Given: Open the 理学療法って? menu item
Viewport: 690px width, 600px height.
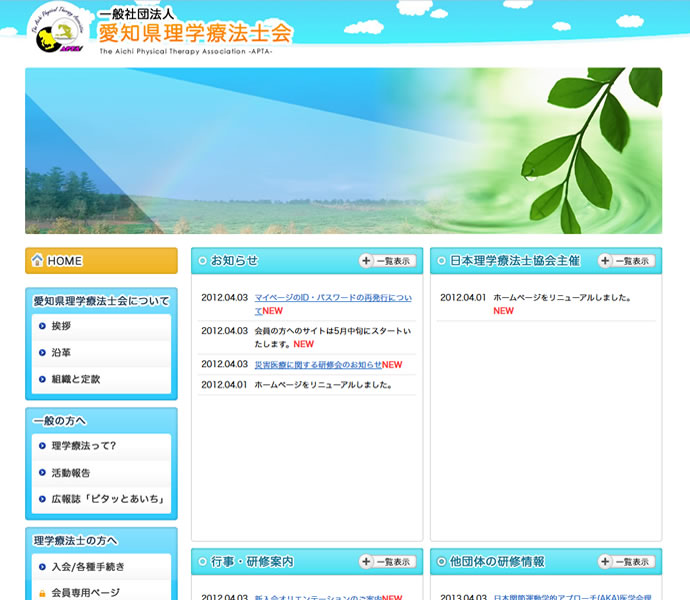Looking at the screenshot, I should 101,446.
